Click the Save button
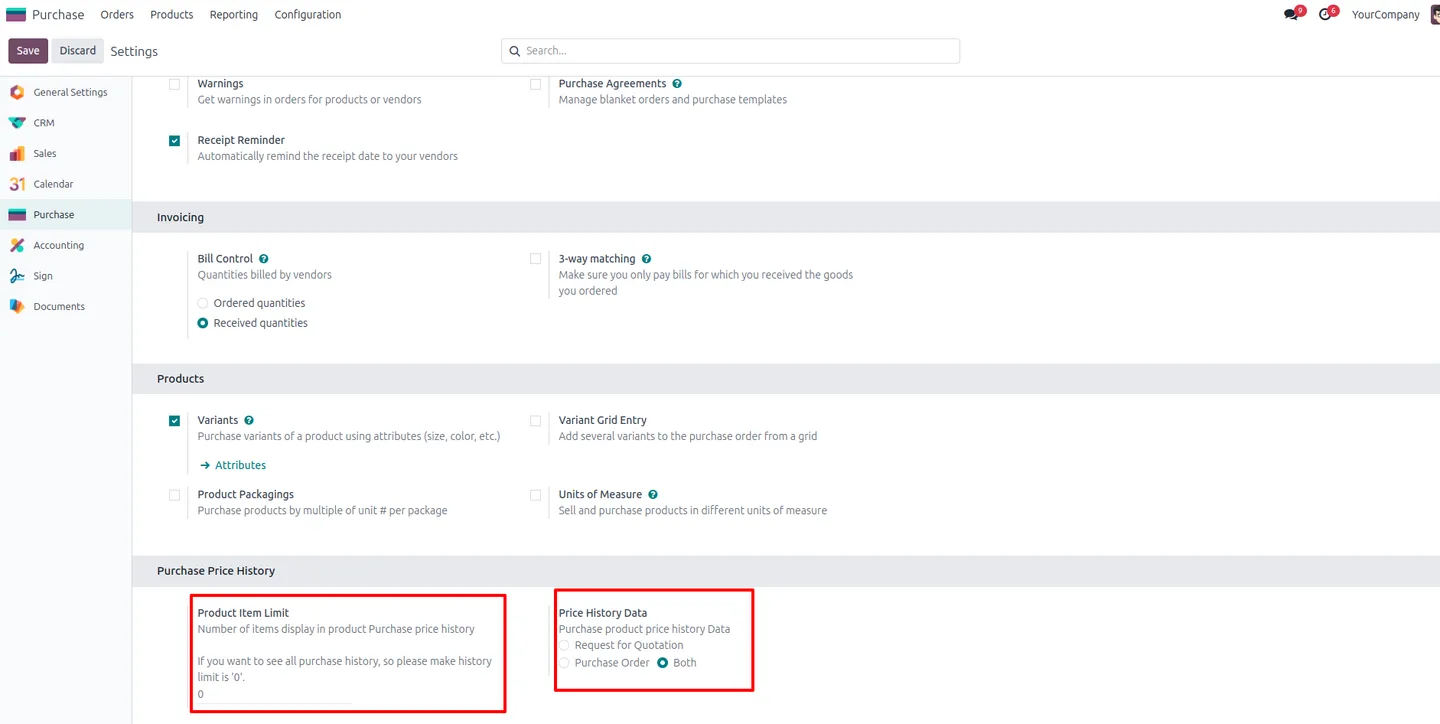Viewport: 1440px width, 724px height. pos(28,51)
